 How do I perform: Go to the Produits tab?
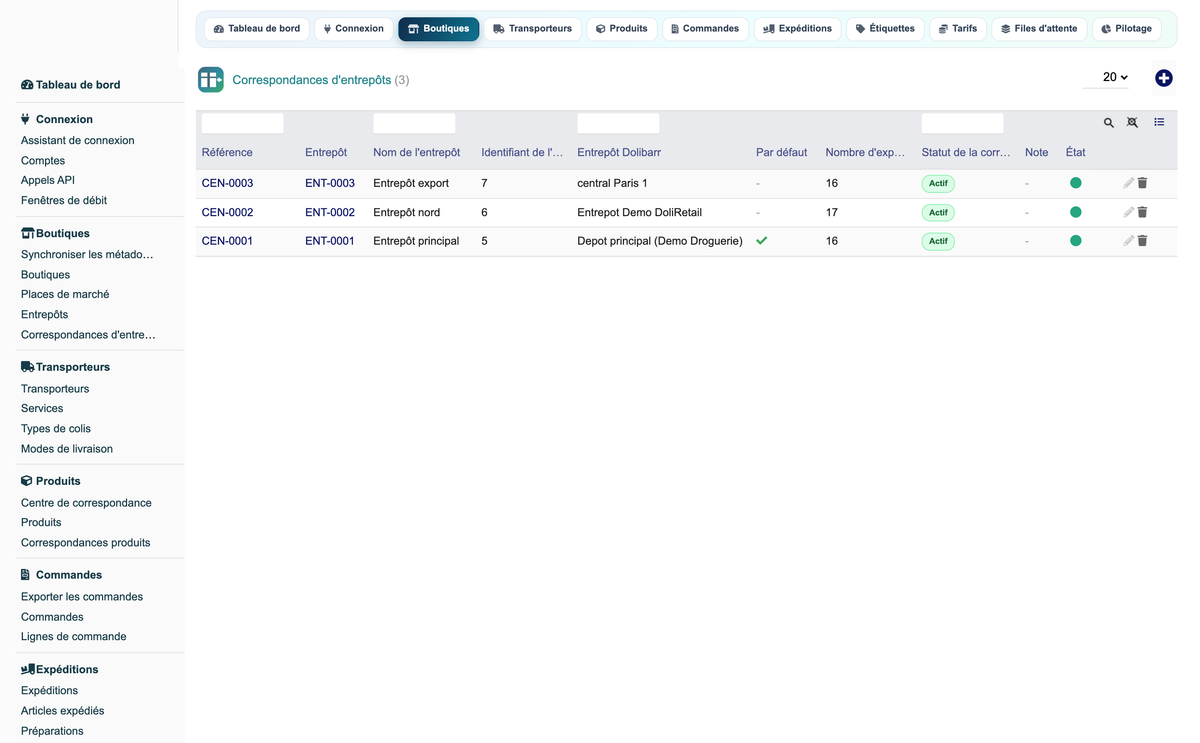(x=621, y=29)
